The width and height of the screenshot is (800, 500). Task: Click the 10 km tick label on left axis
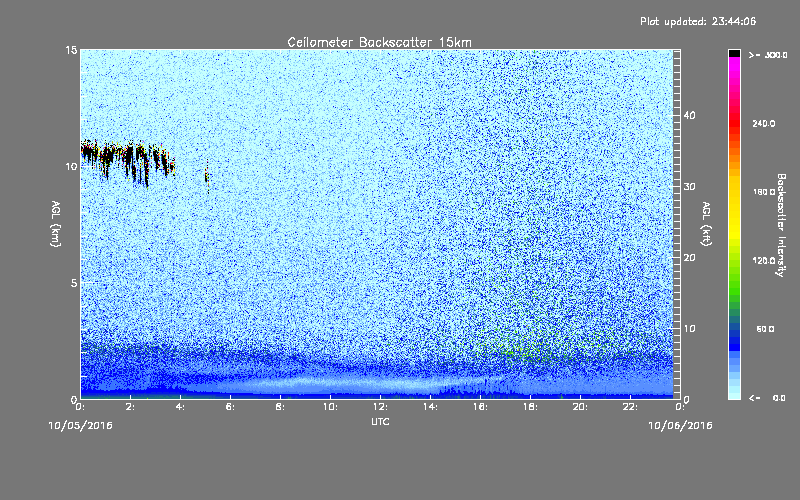(x=71, y=166)
